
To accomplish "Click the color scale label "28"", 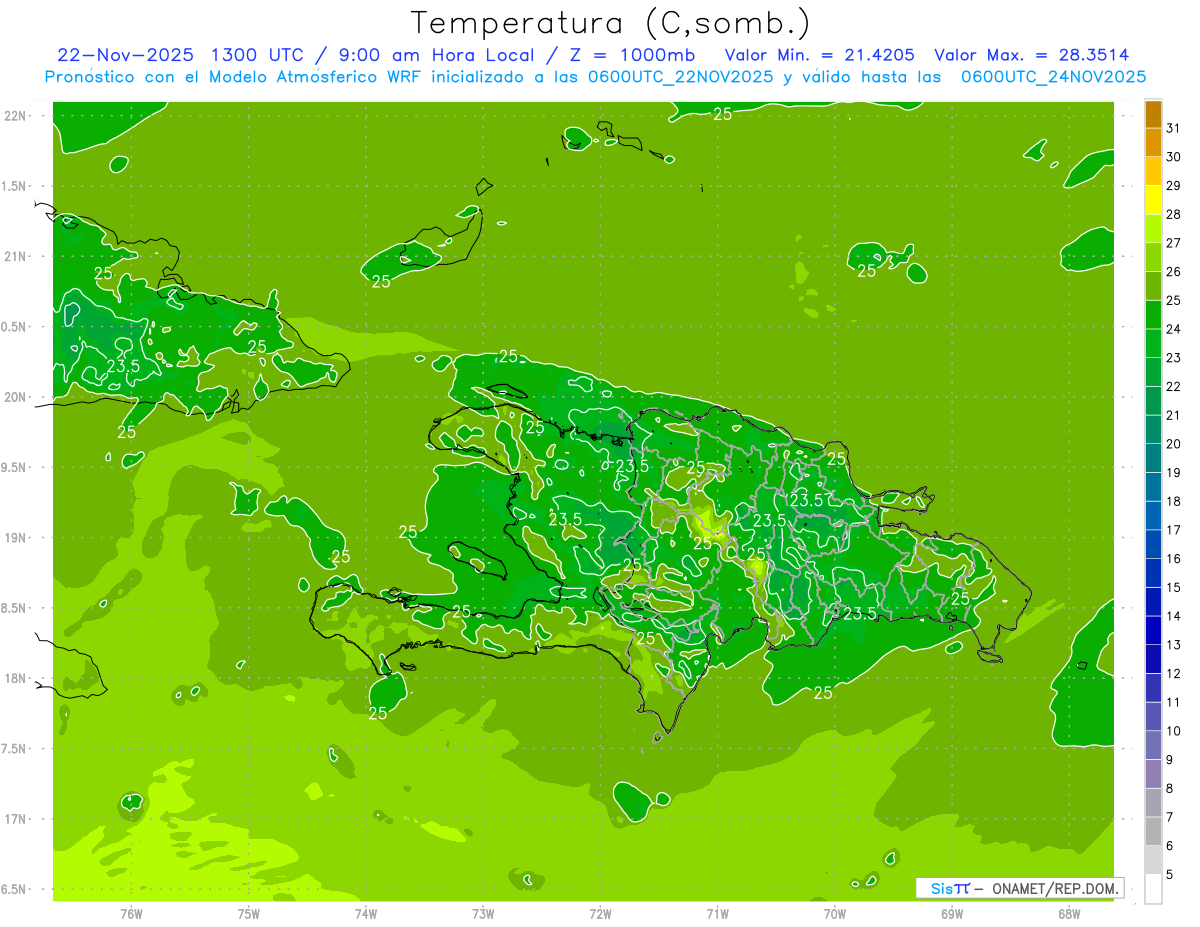I will click(1174, 214).
